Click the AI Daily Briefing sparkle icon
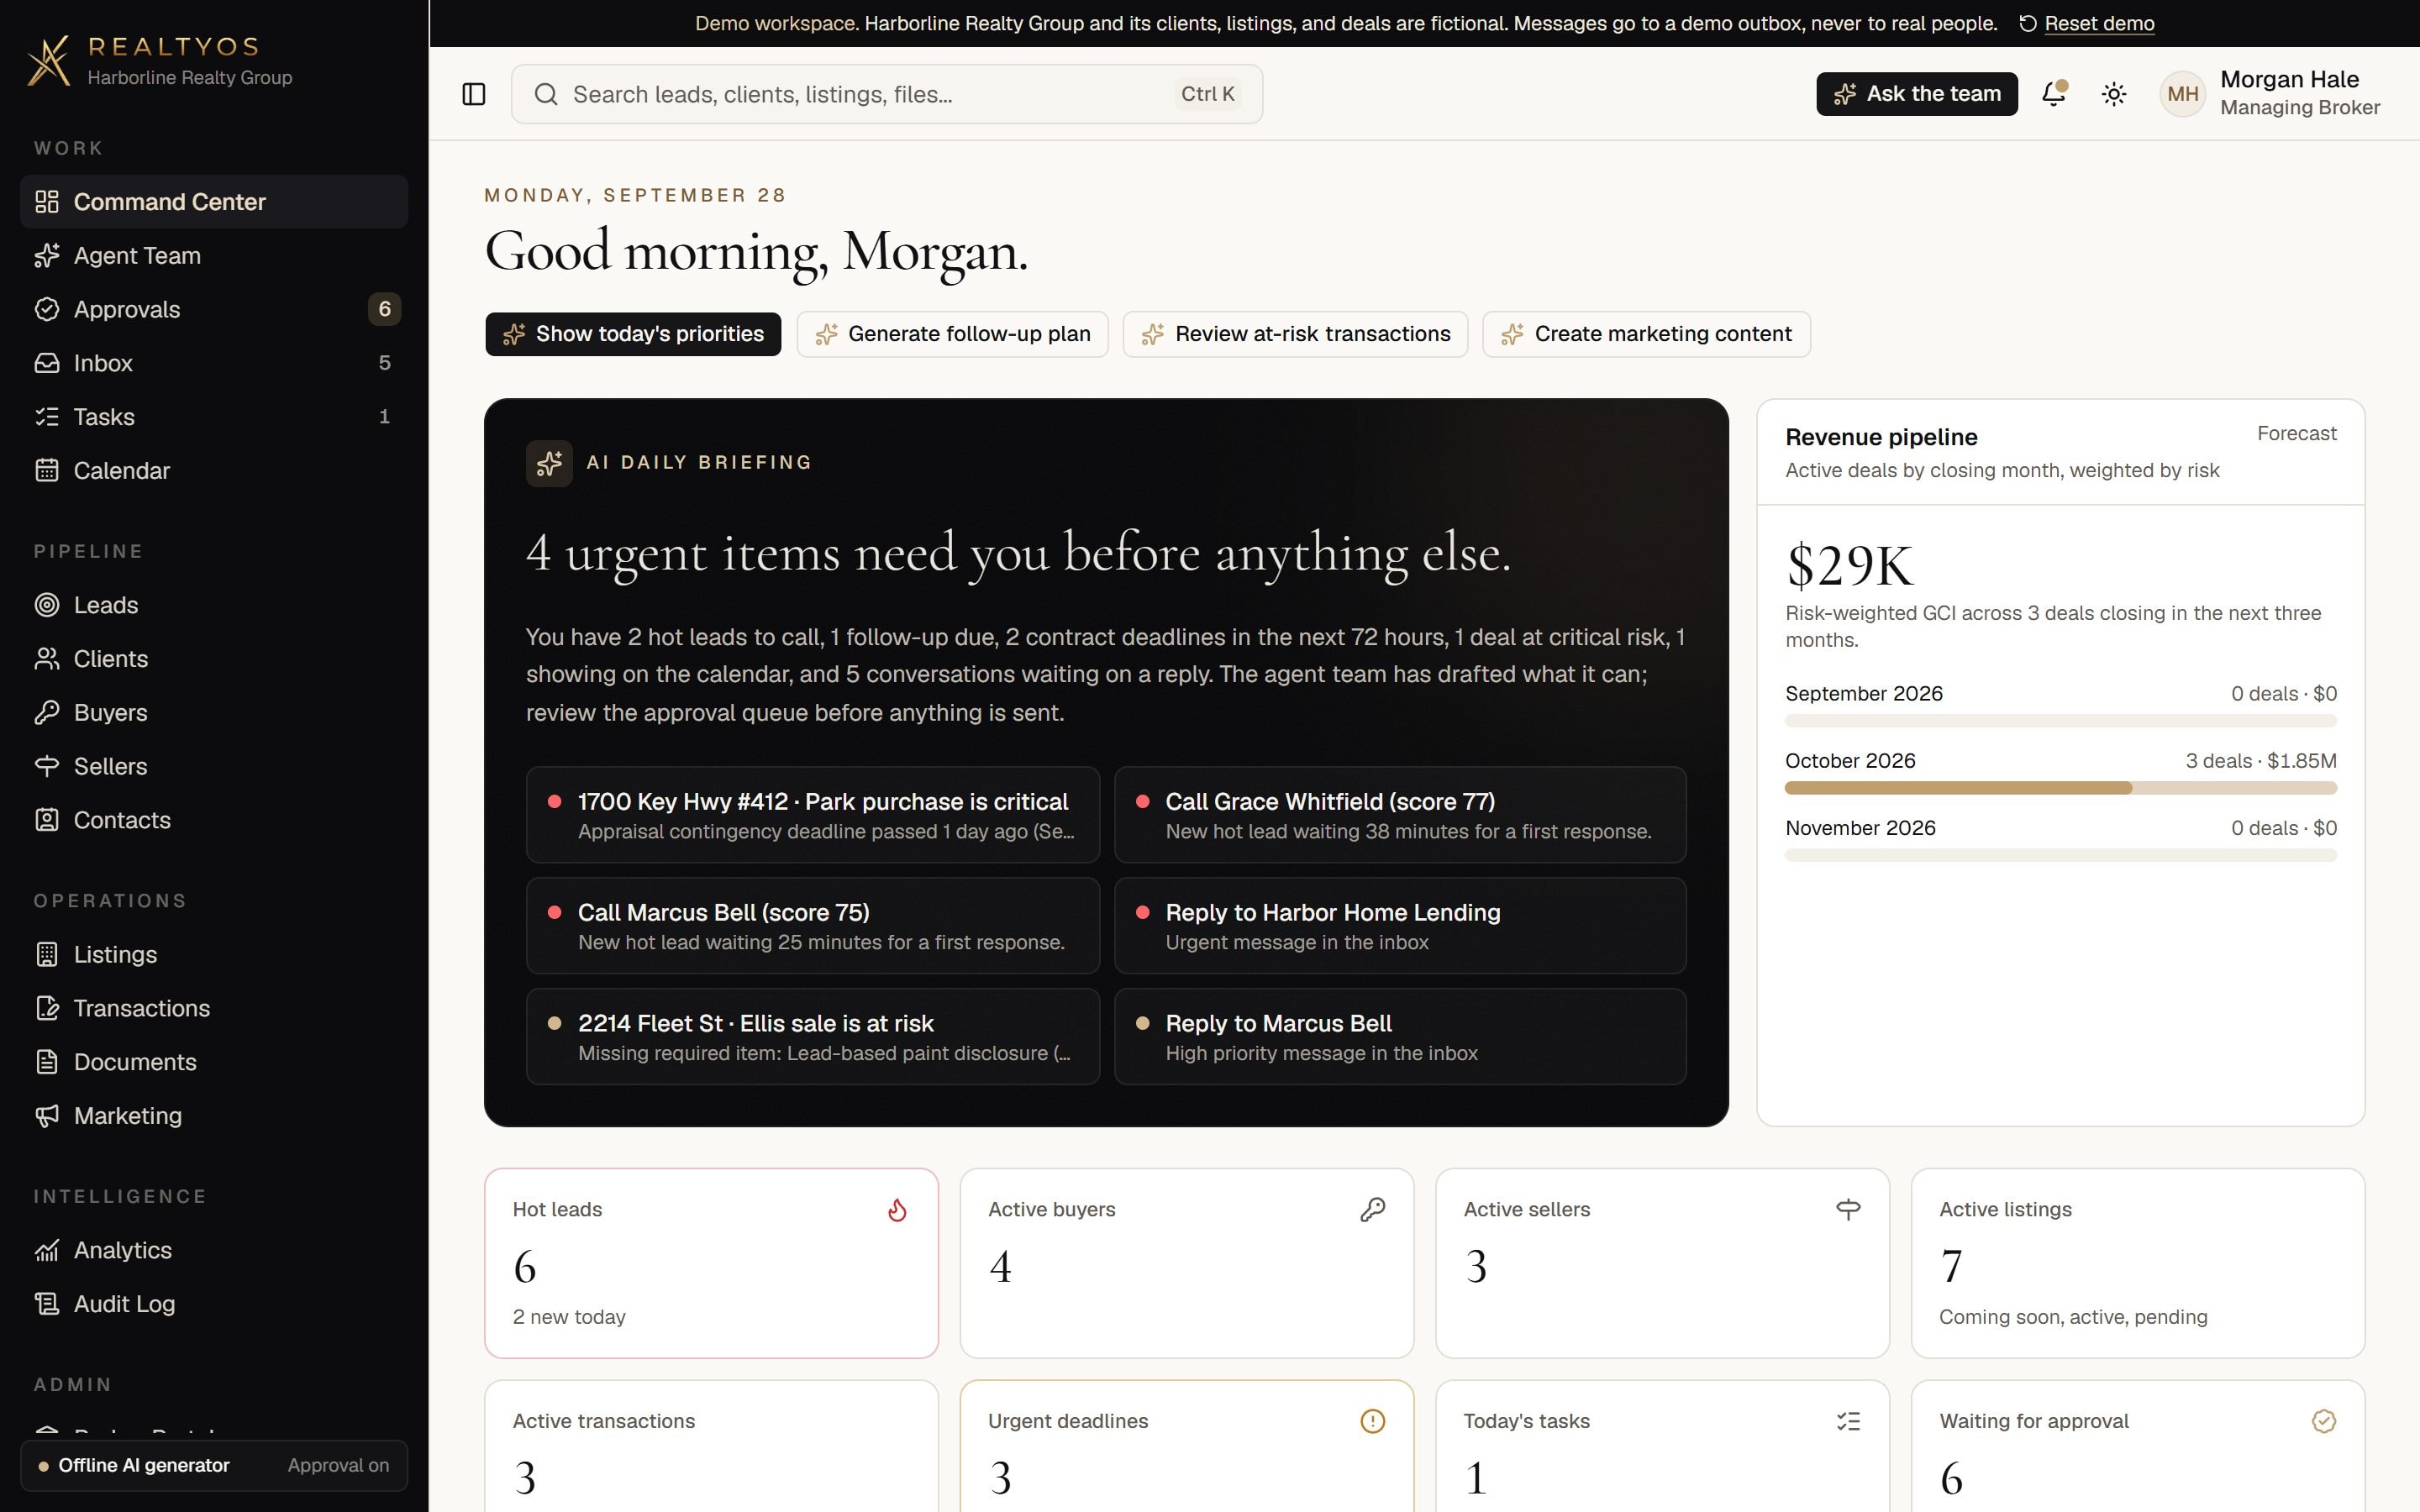The image size is (2420, 1512). pyautogui.click(x=549, y=463)
